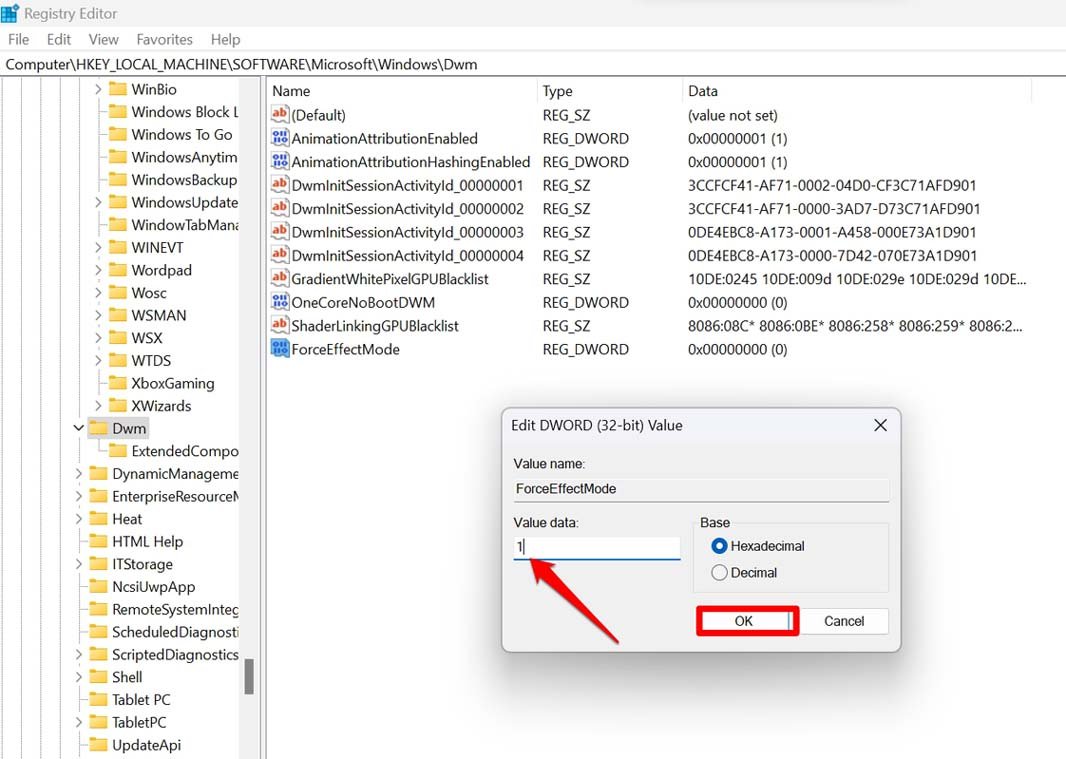Click the ab string icon next to (Default)
This screenshot has height=759, width=1066.
click(x=280, y=114)
